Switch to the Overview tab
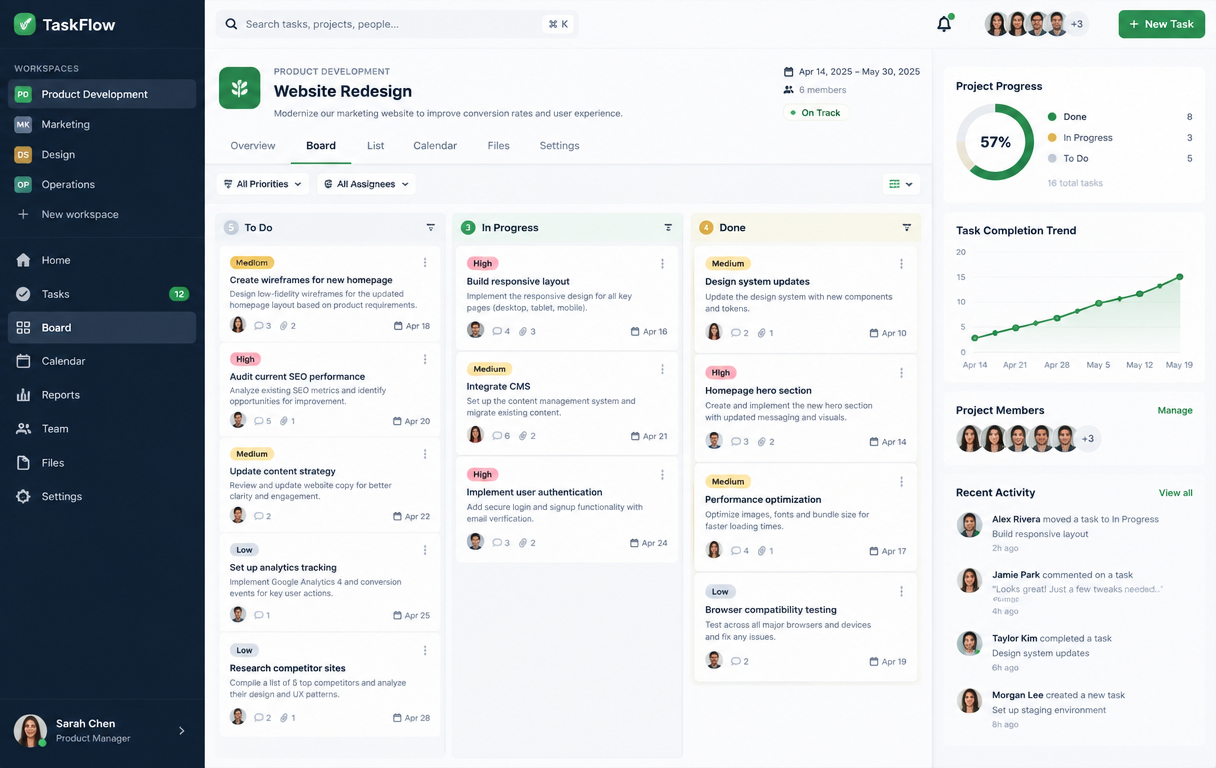Viewport: 1216px width, 768px height. [x=253, y=146]
